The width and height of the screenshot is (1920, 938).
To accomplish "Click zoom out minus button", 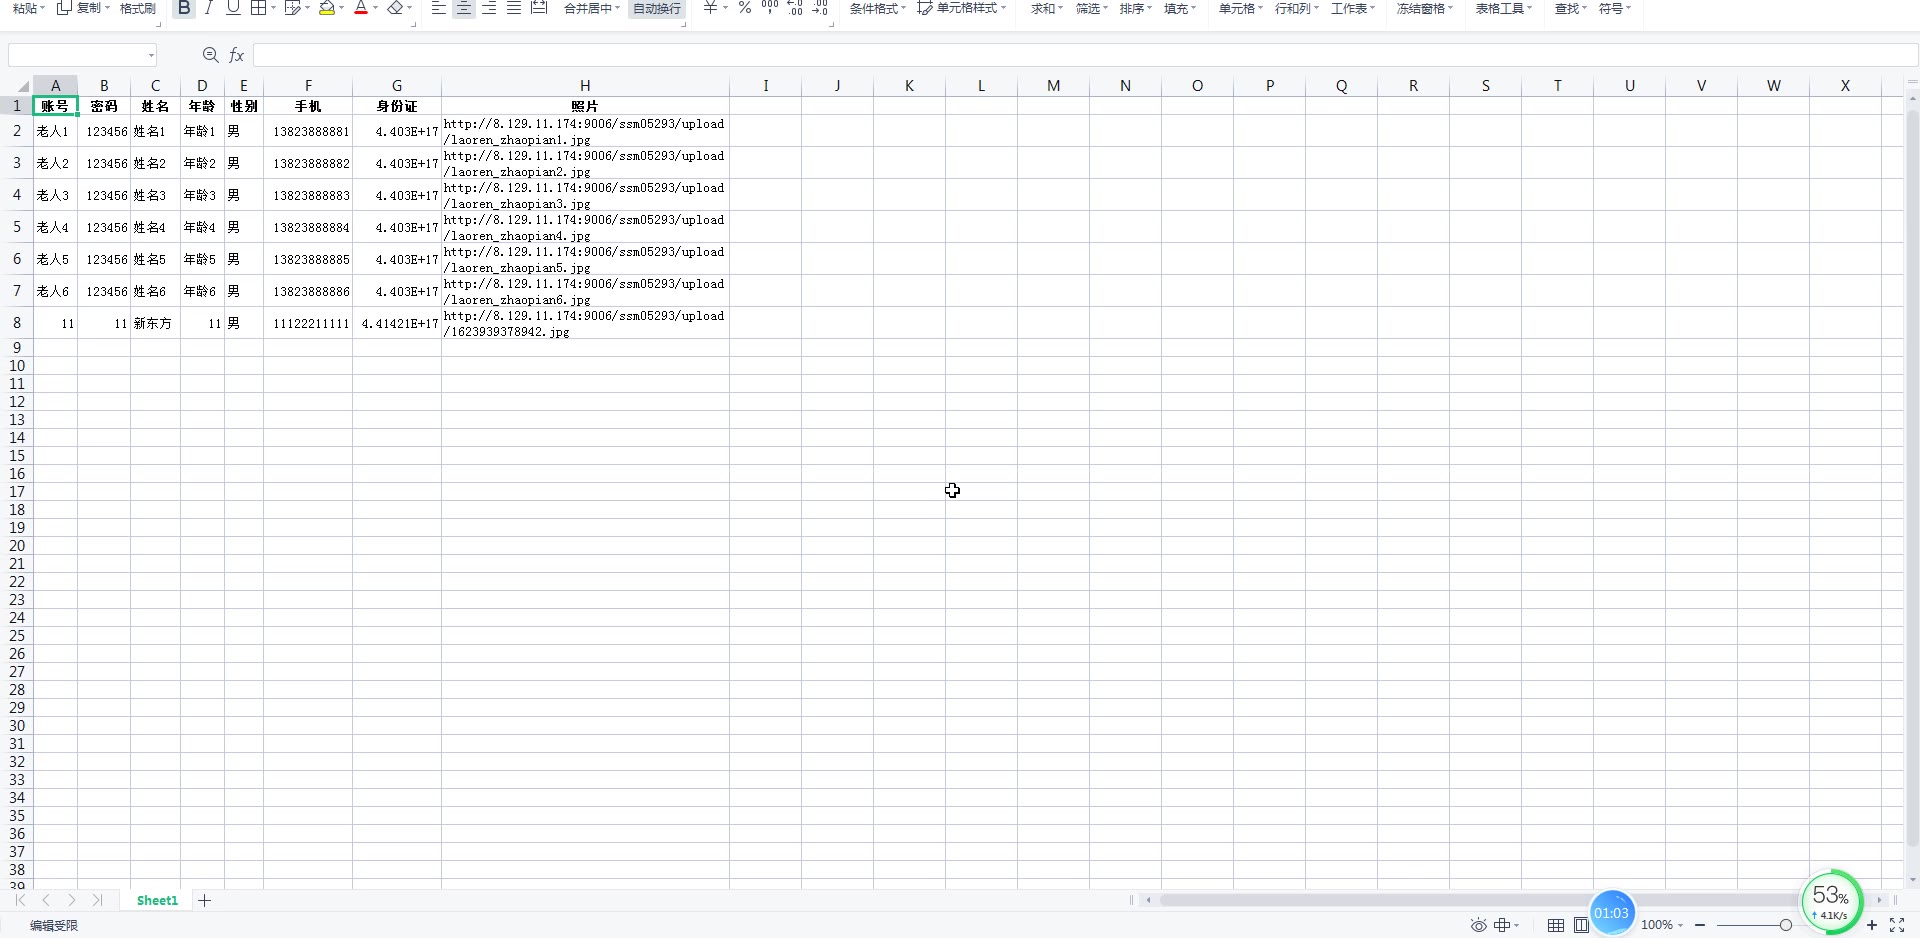I will pyautogui.click(x=1700, y=925).
